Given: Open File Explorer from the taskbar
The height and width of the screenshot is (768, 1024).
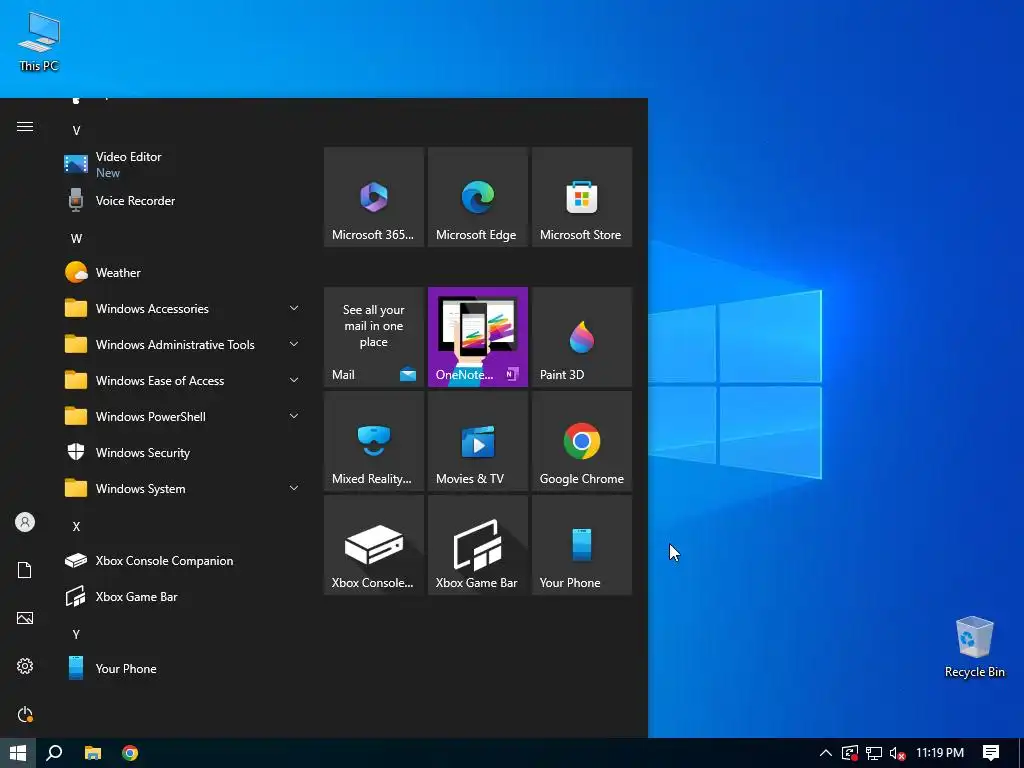Looking at the screenshot, I should click(x=93, y=753).
